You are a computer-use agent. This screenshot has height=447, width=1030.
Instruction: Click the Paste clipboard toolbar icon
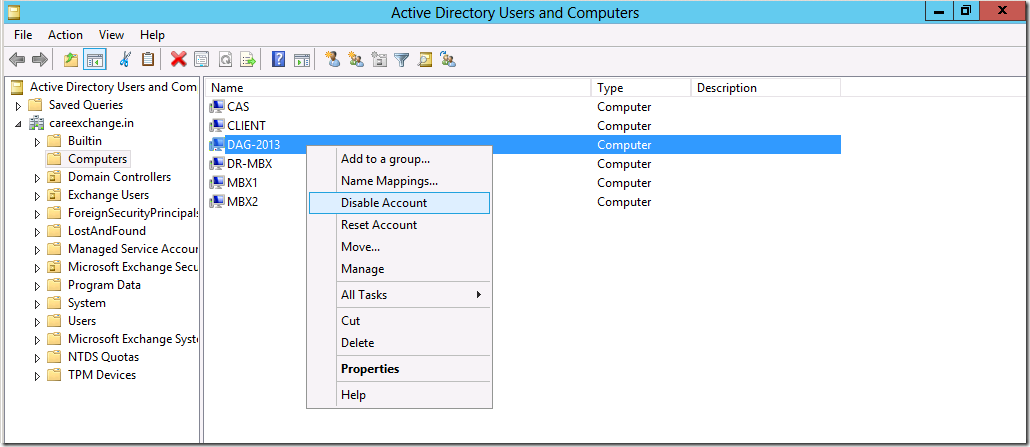click(148, 60)
